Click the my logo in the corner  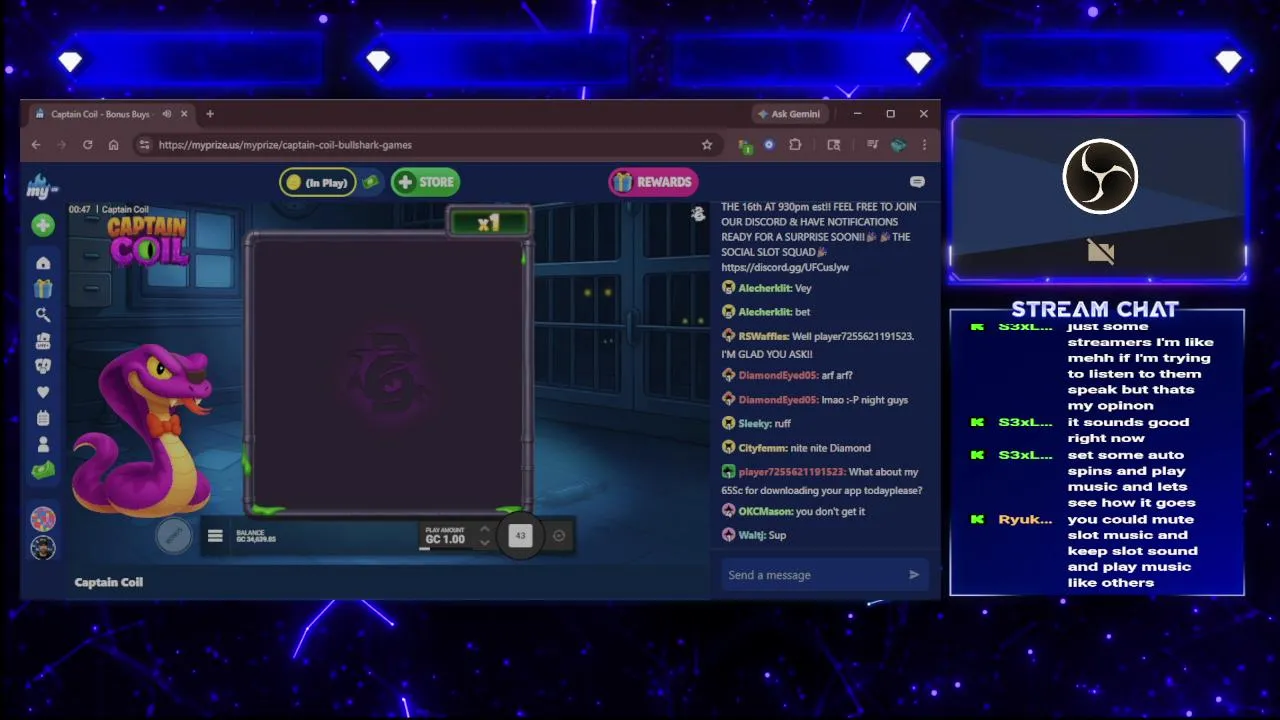41,185
